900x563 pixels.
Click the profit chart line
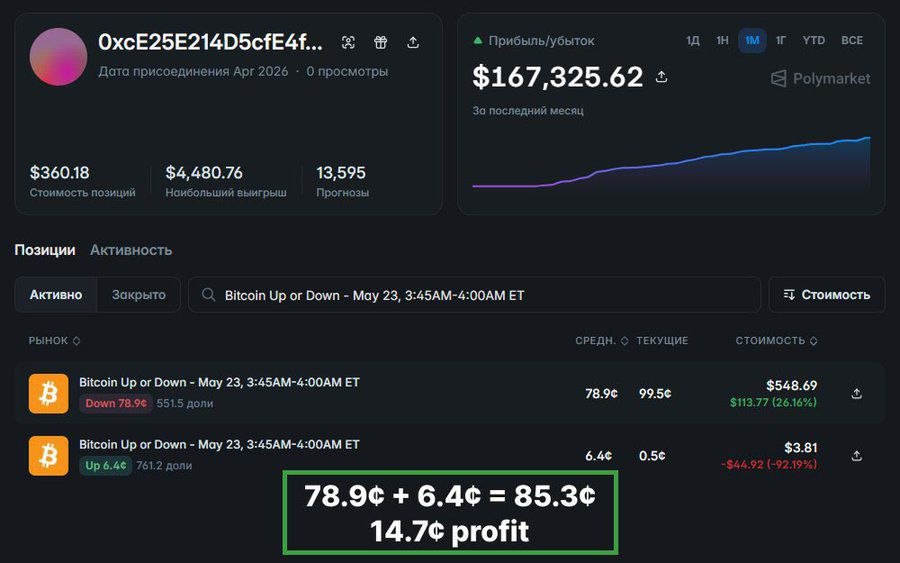click(670, 164)
